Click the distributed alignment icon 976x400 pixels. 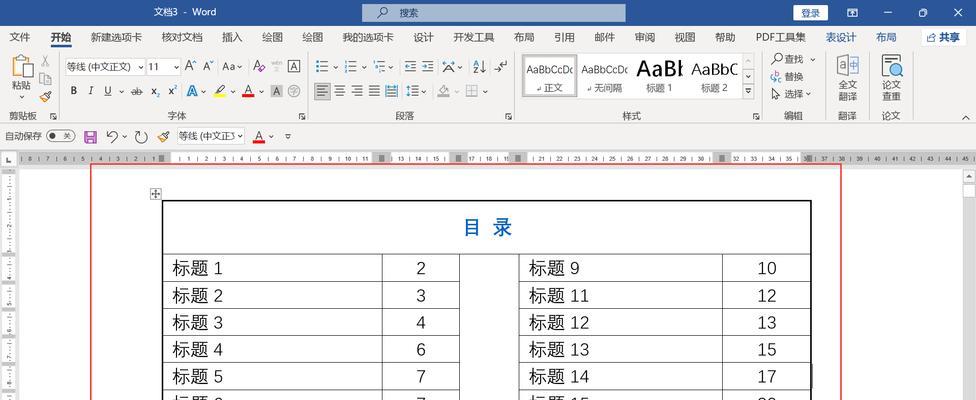coord(392,91)
